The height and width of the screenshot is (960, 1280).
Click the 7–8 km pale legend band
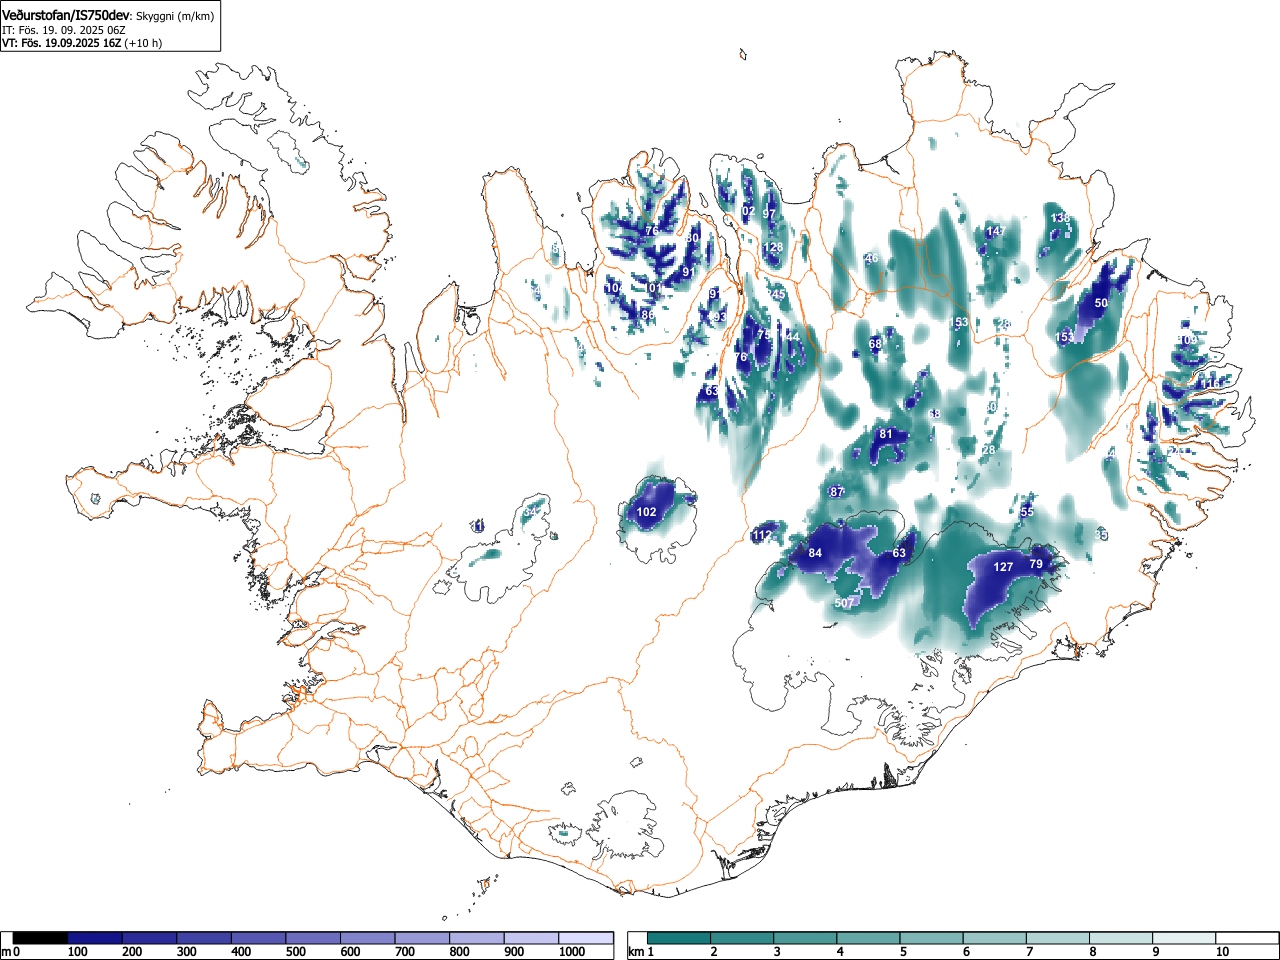1057,938
